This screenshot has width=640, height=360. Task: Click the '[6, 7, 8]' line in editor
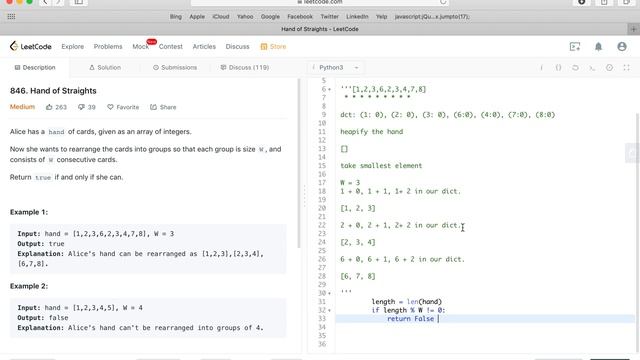pos(358,276)
